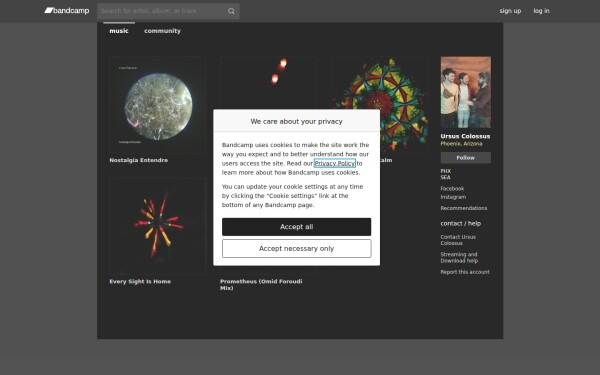The image size is (600, 375).
Task: Open the sign up link
Action: coord(510,11)
